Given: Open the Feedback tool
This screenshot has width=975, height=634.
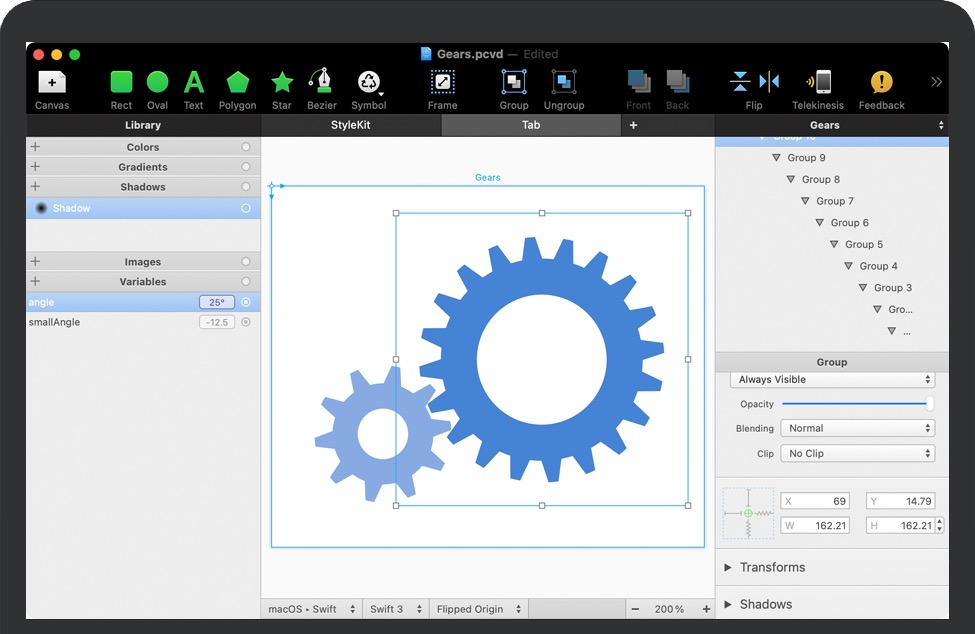Looking at the screenshot, I should tap(881, 83).
